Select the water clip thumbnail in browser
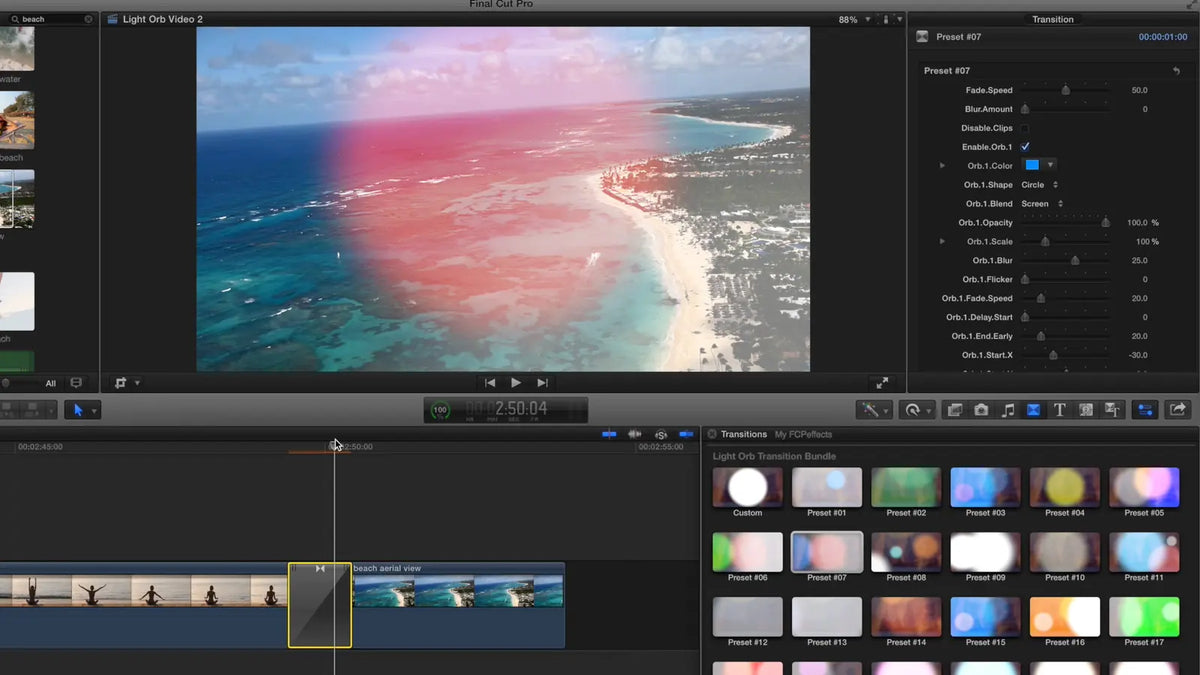This screenshot has height=675, width=1200. pos(17,47)
